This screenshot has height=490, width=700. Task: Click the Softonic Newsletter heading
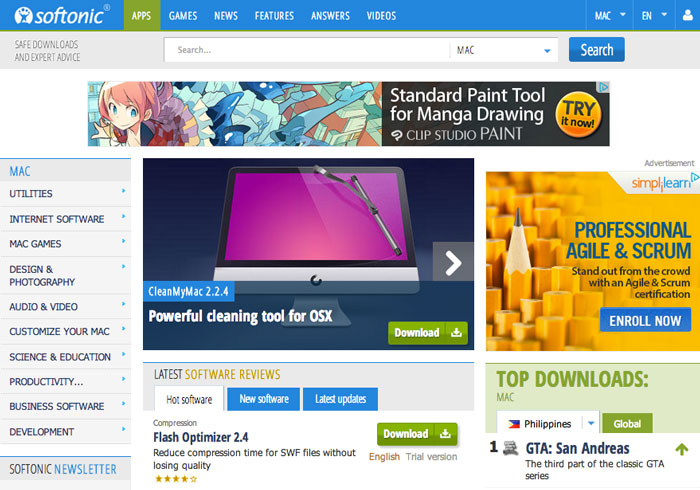click(x=63, y=469)
